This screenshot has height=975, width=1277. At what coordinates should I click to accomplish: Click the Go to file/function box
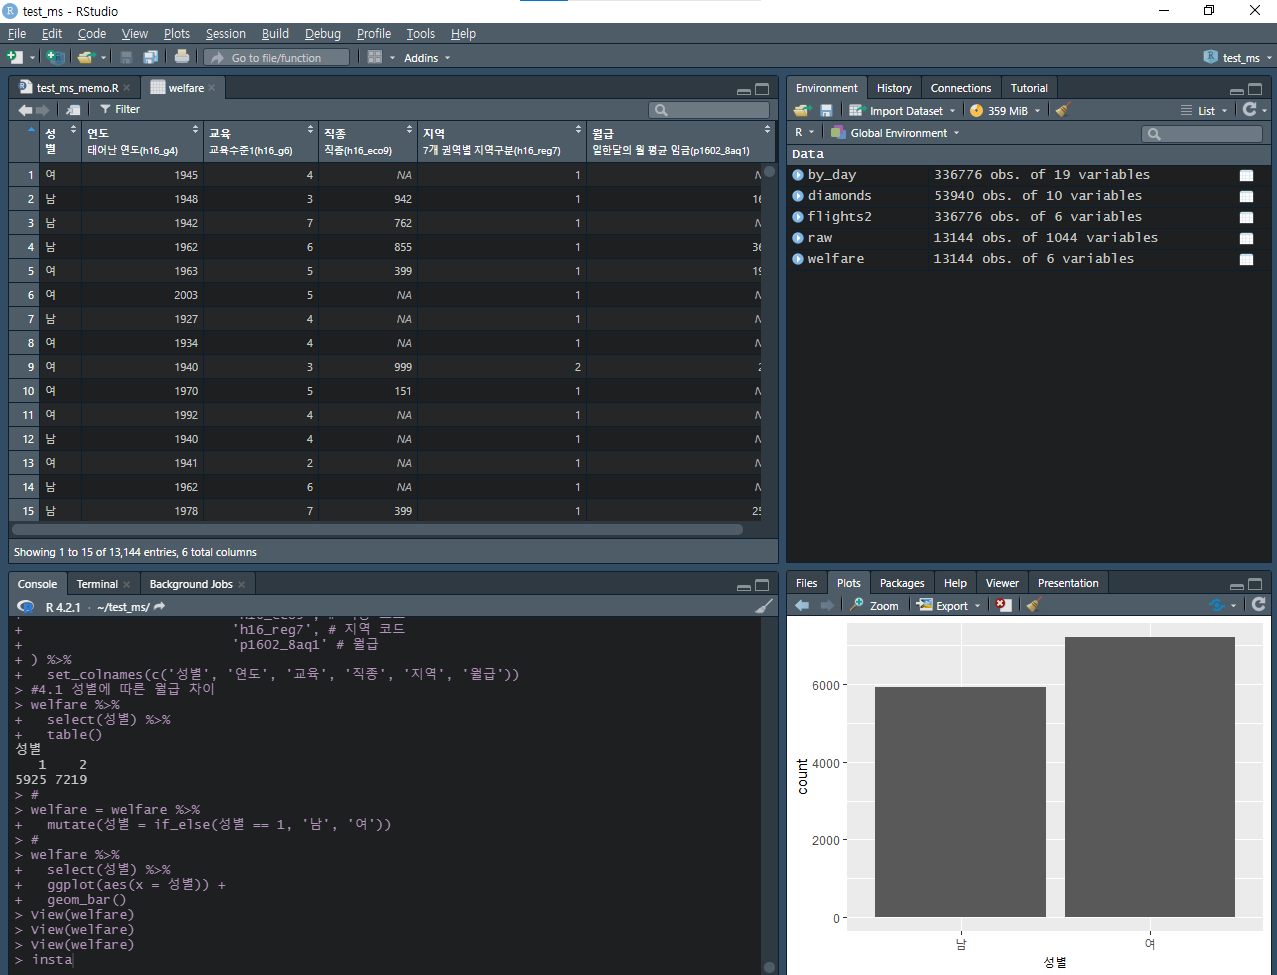pos(277,57)
